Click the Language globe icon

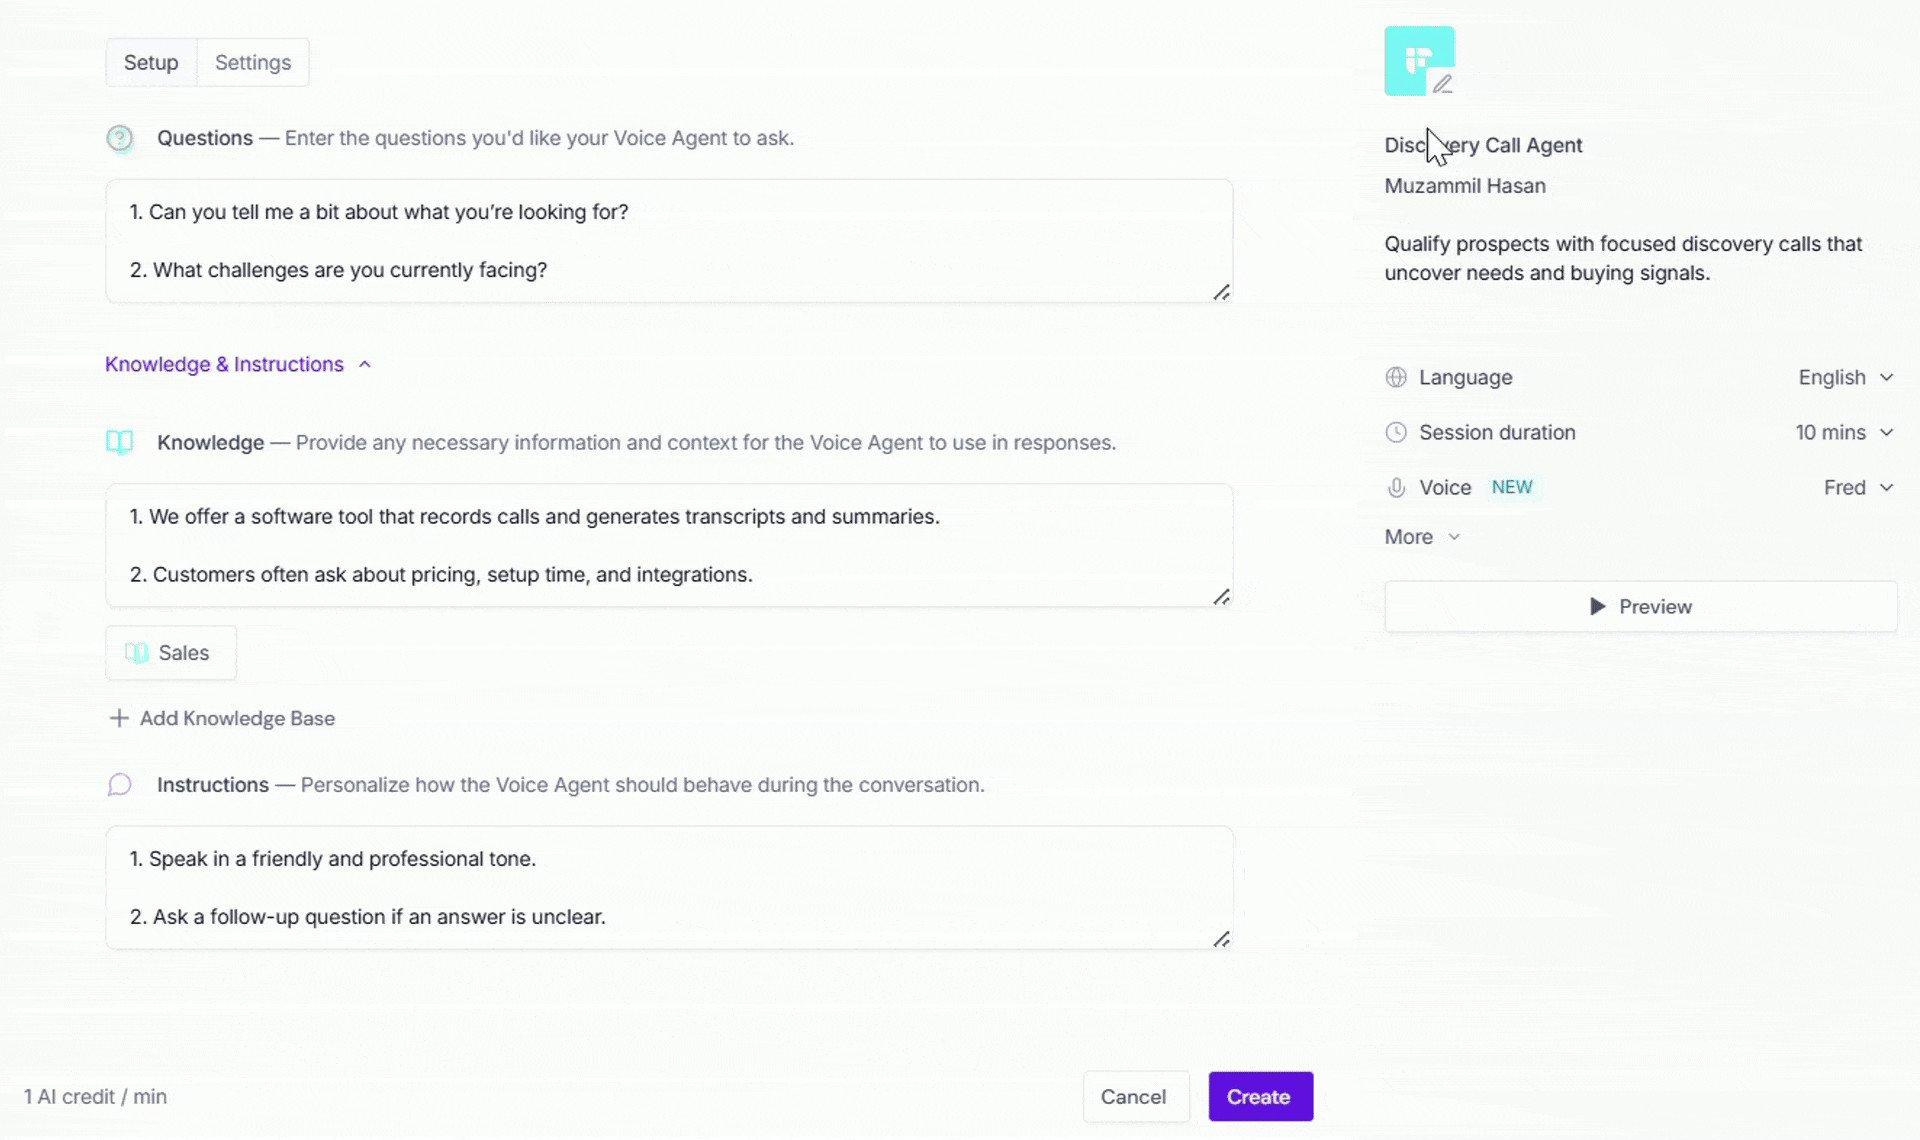(x=1396, y=377)
